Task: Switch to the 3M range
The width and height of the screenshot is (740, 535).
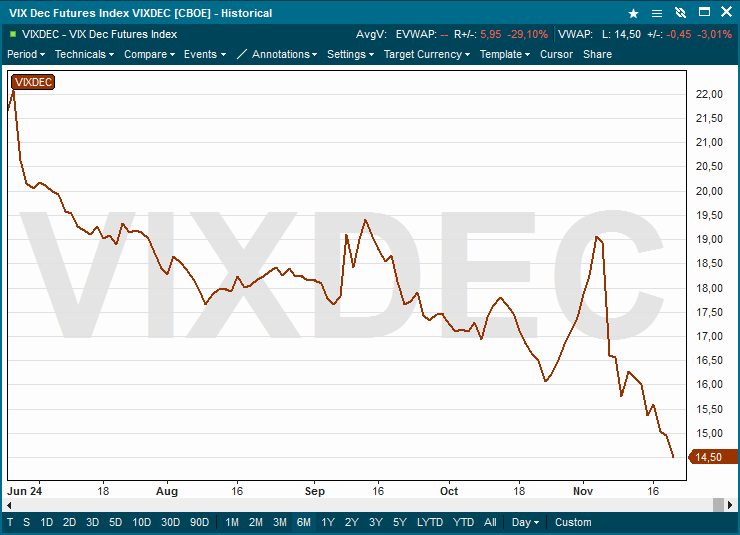Action: pyautogui.click(x=280, y=522)
